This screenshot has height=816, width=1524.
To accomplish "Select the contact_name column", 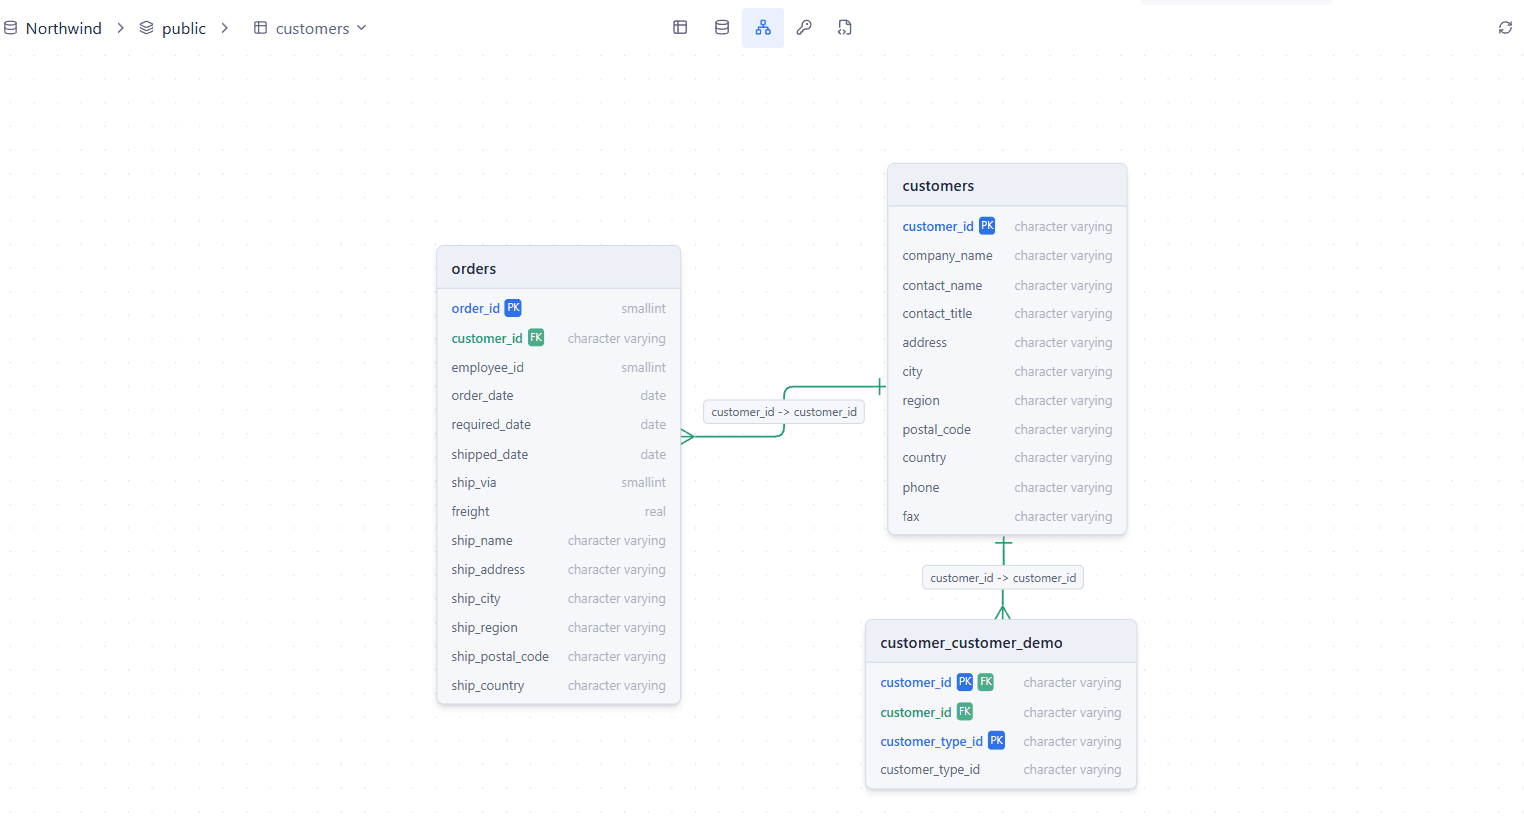I will 1007,286.
